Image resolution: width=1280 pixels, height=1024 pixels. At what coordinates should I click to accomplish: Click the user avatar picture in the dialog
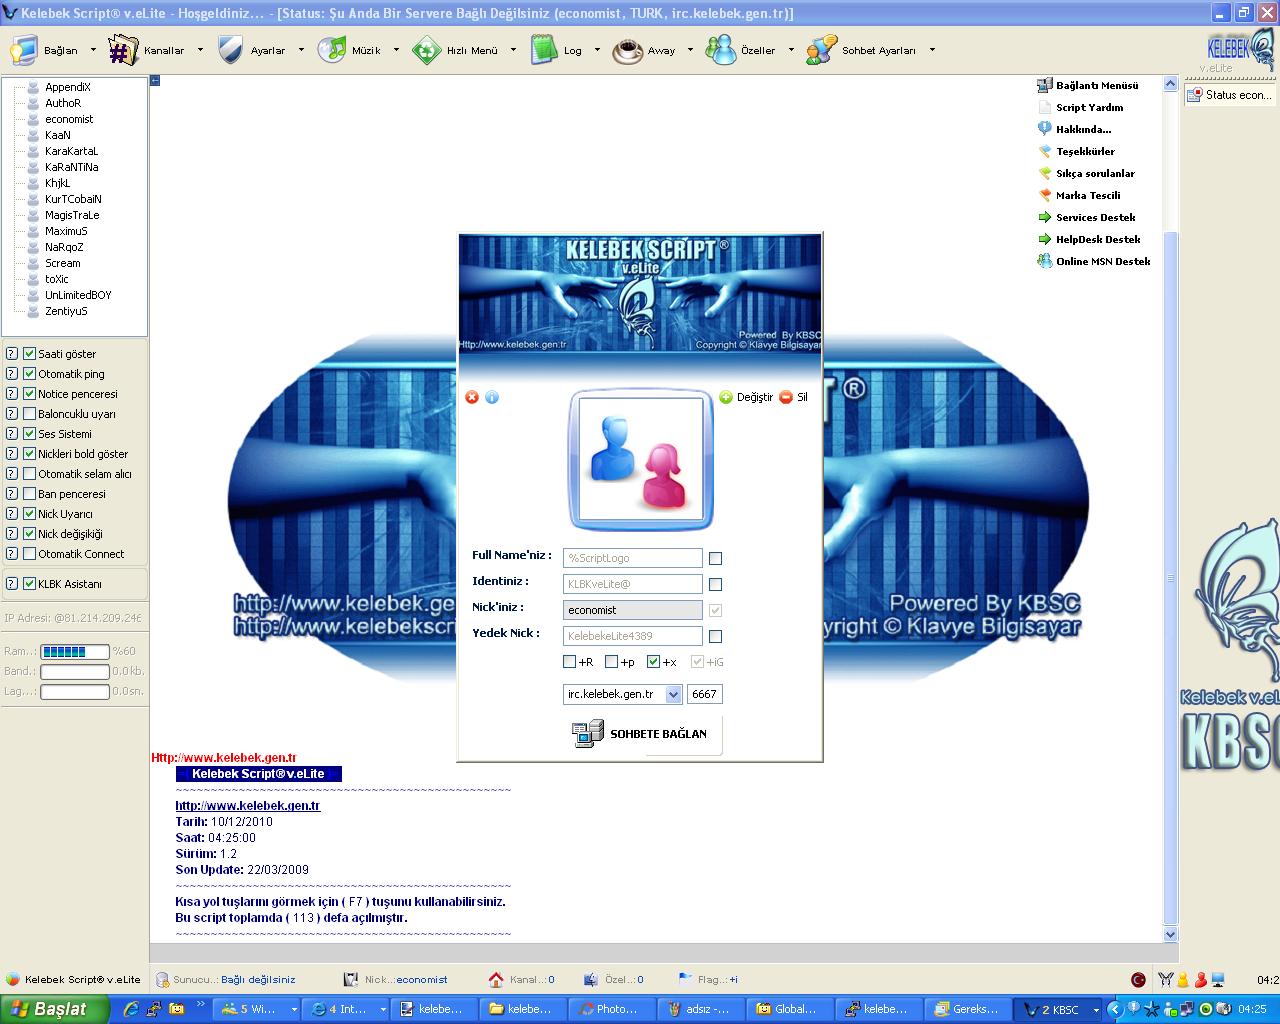[x=640, y=461]
